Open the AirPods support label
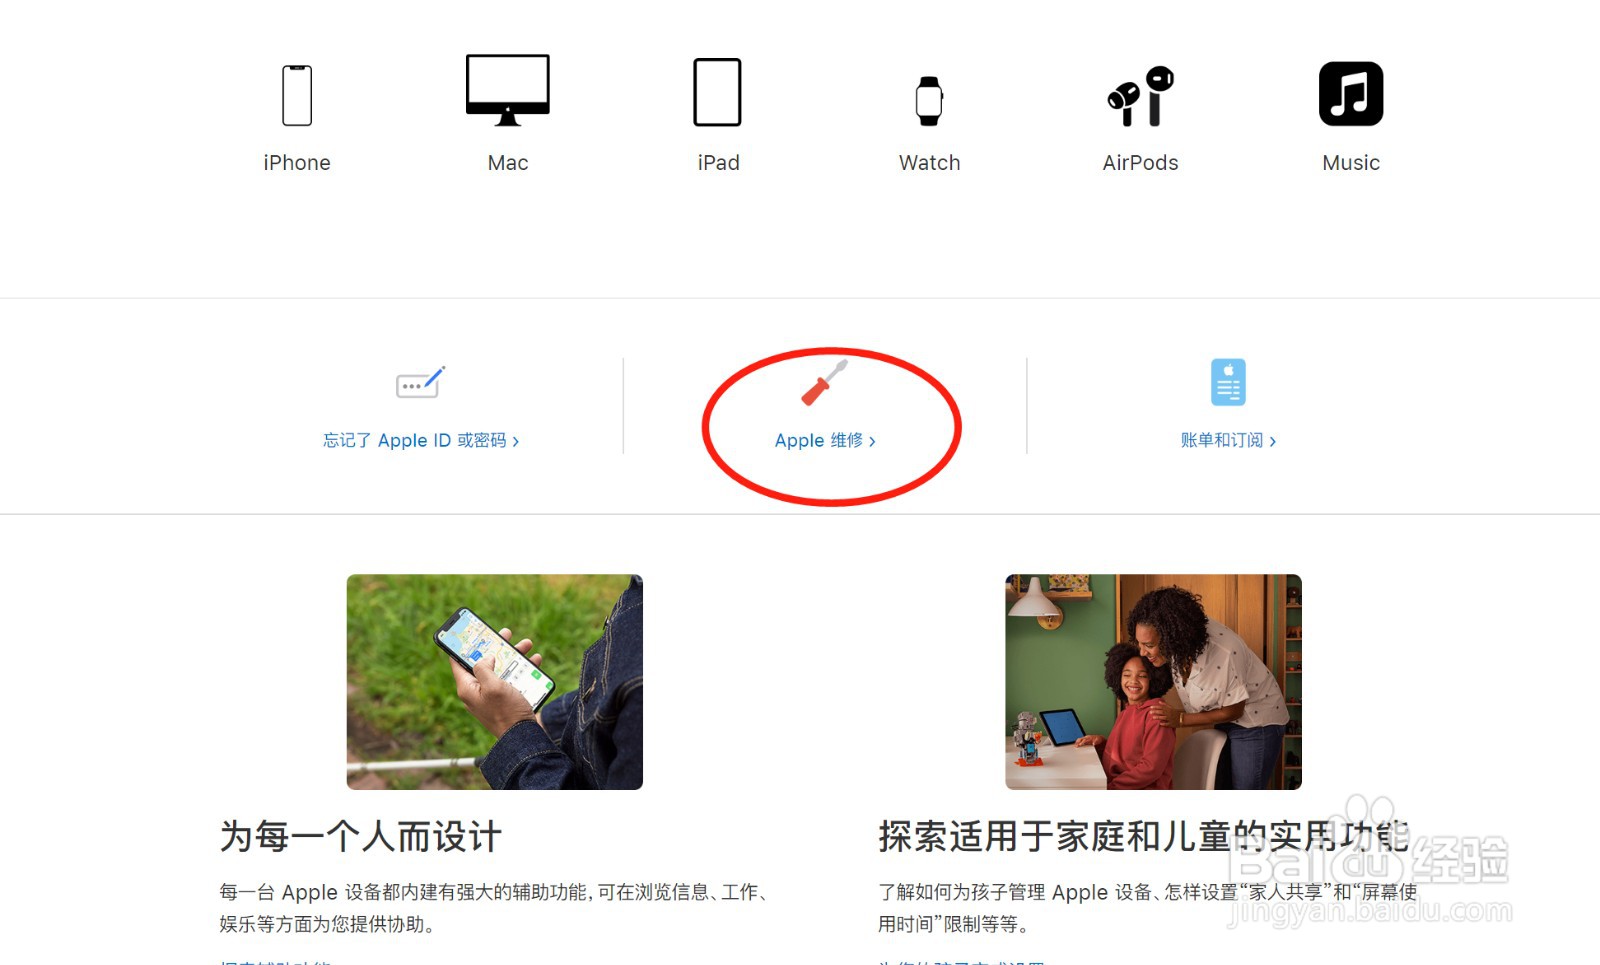The width and height of the screenshot is (1600, 965). click(x=1141, y=163)
